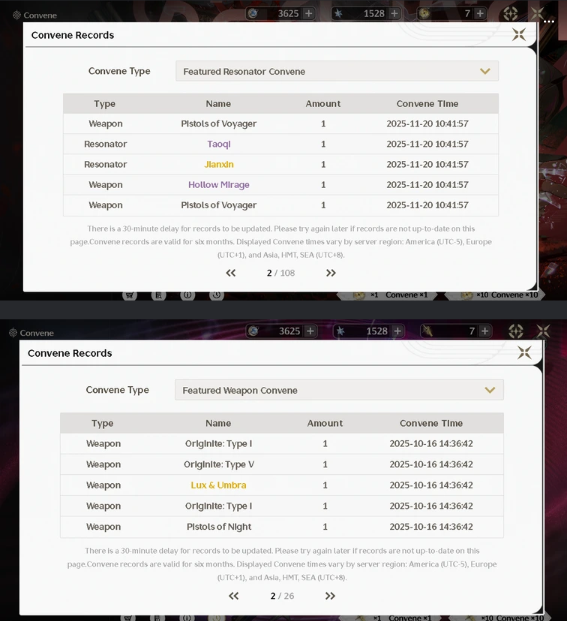
Task: Click the gold ticket icon beside 7 in the Resonator window
Action: pos(424,13)
